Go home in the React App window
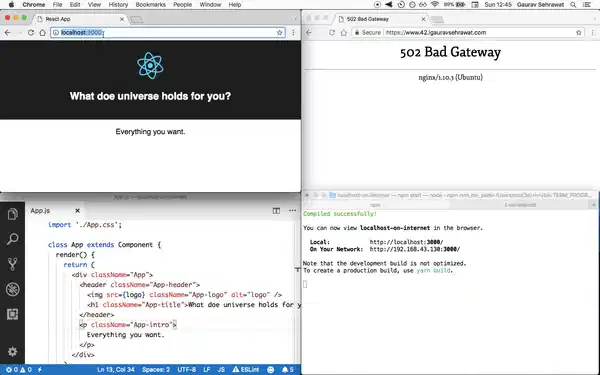Screen dimensions: 600x375 click(x=42, y=33)
